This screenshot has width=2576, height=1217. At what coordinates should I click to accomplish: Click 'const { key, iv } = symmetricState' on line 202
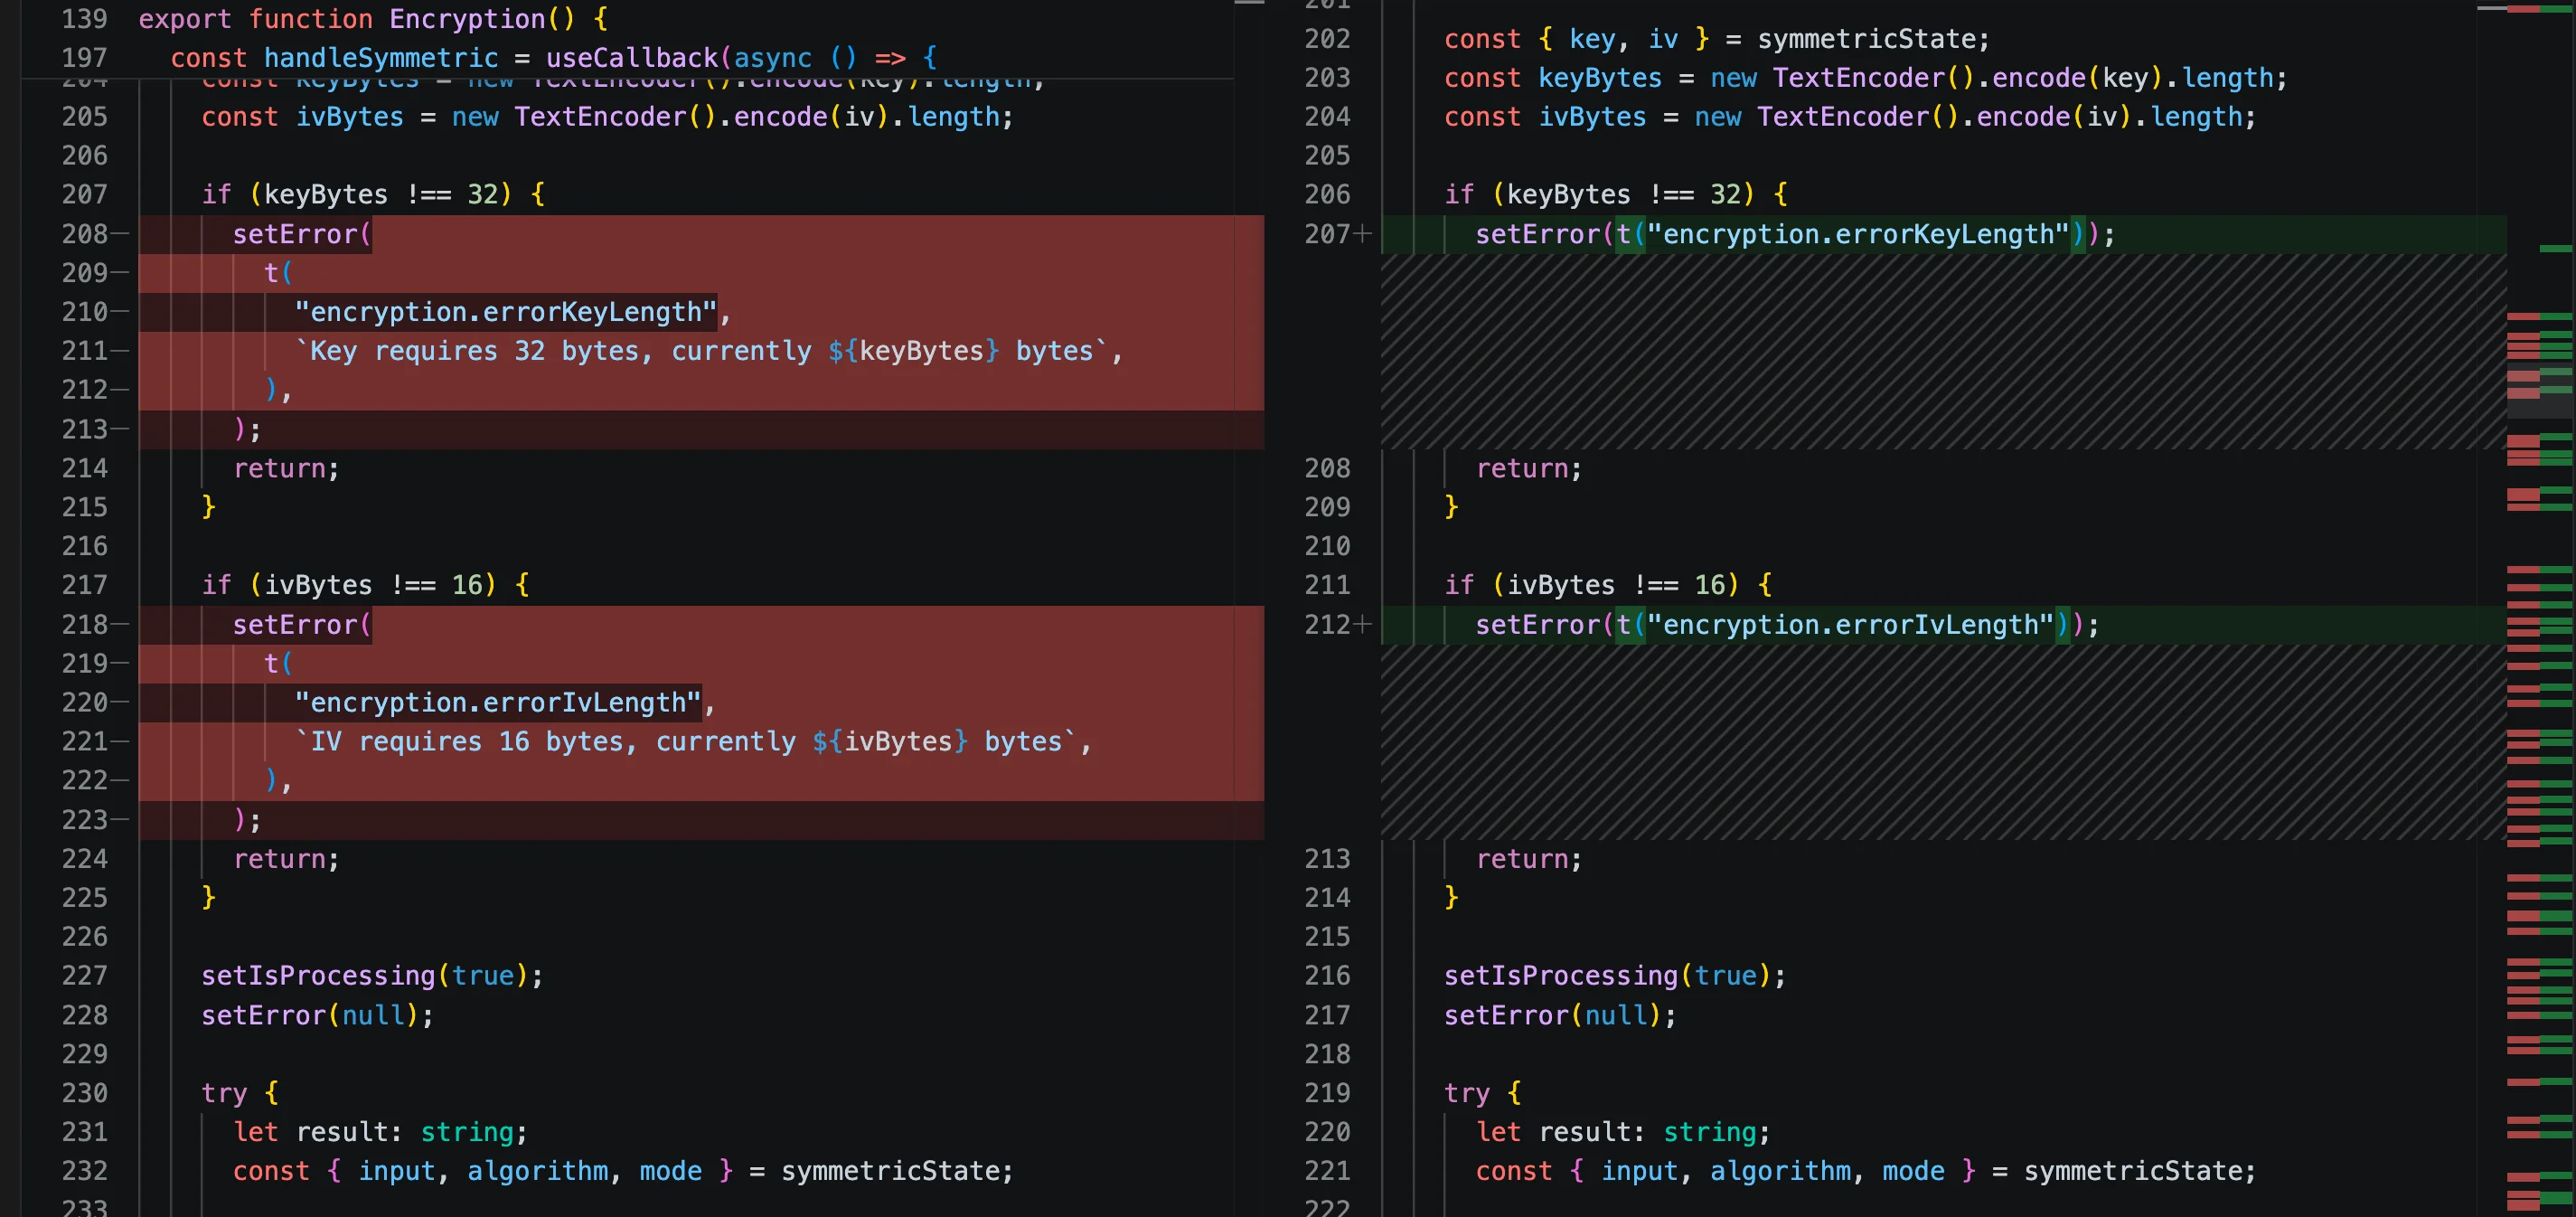[x=1716, y=39]
